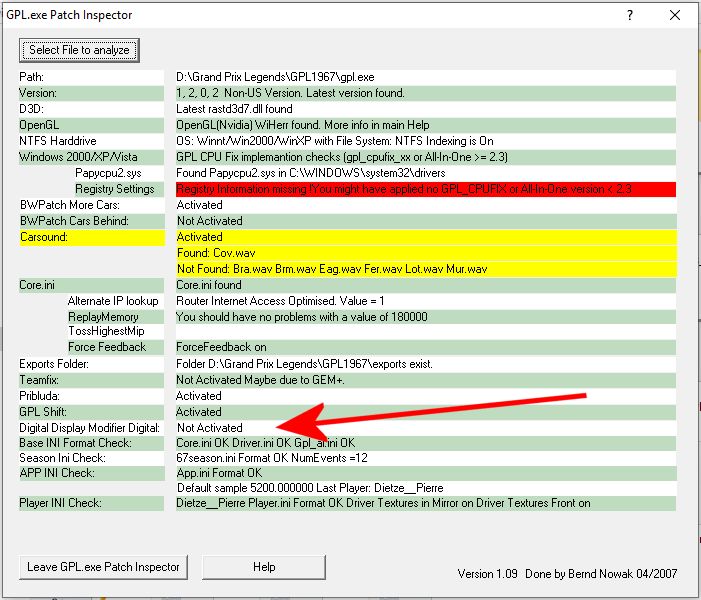Select the OpenGL label row
701x600 pixels.
tap(91, 125)
